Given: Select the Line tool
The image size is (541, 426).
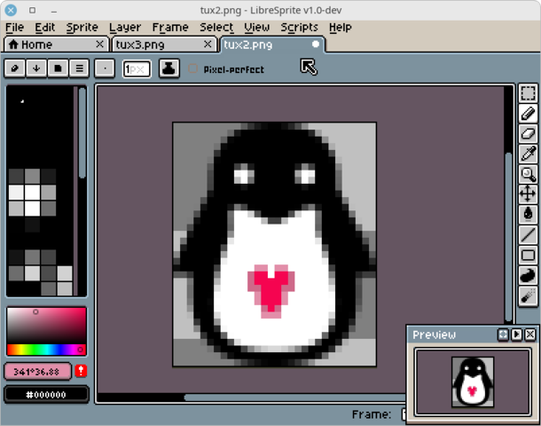Looking at the screenshot, I should 528,235.
